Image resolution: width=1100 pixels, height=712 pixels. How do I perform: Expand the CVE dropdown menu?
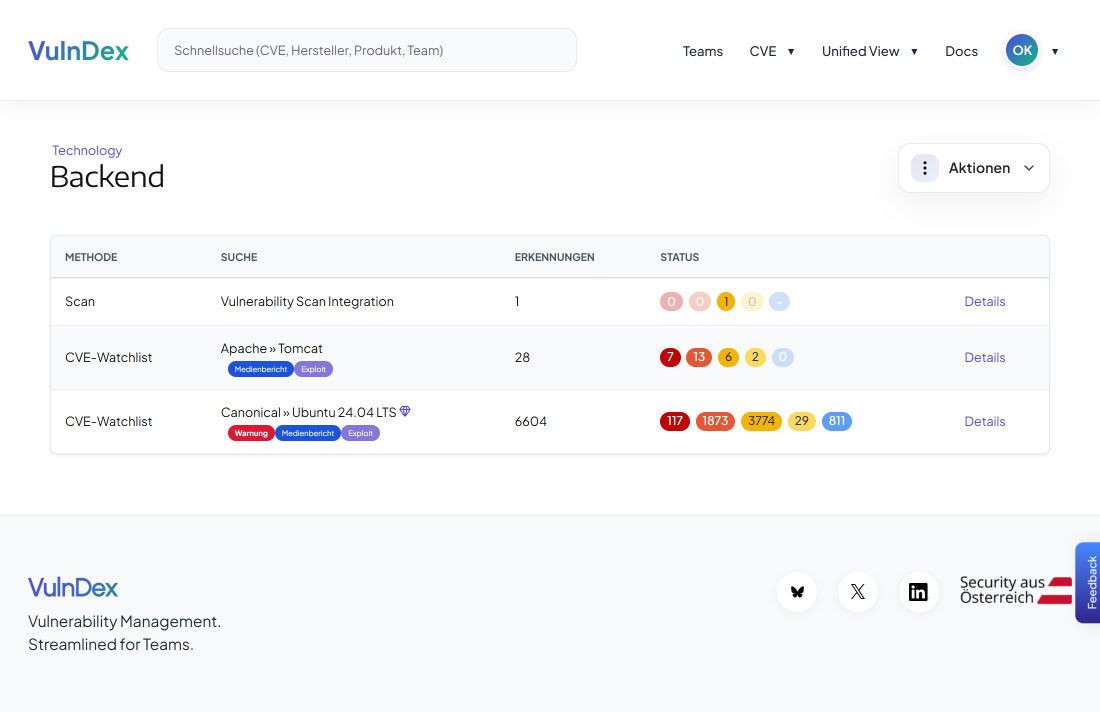coord(772,51)
